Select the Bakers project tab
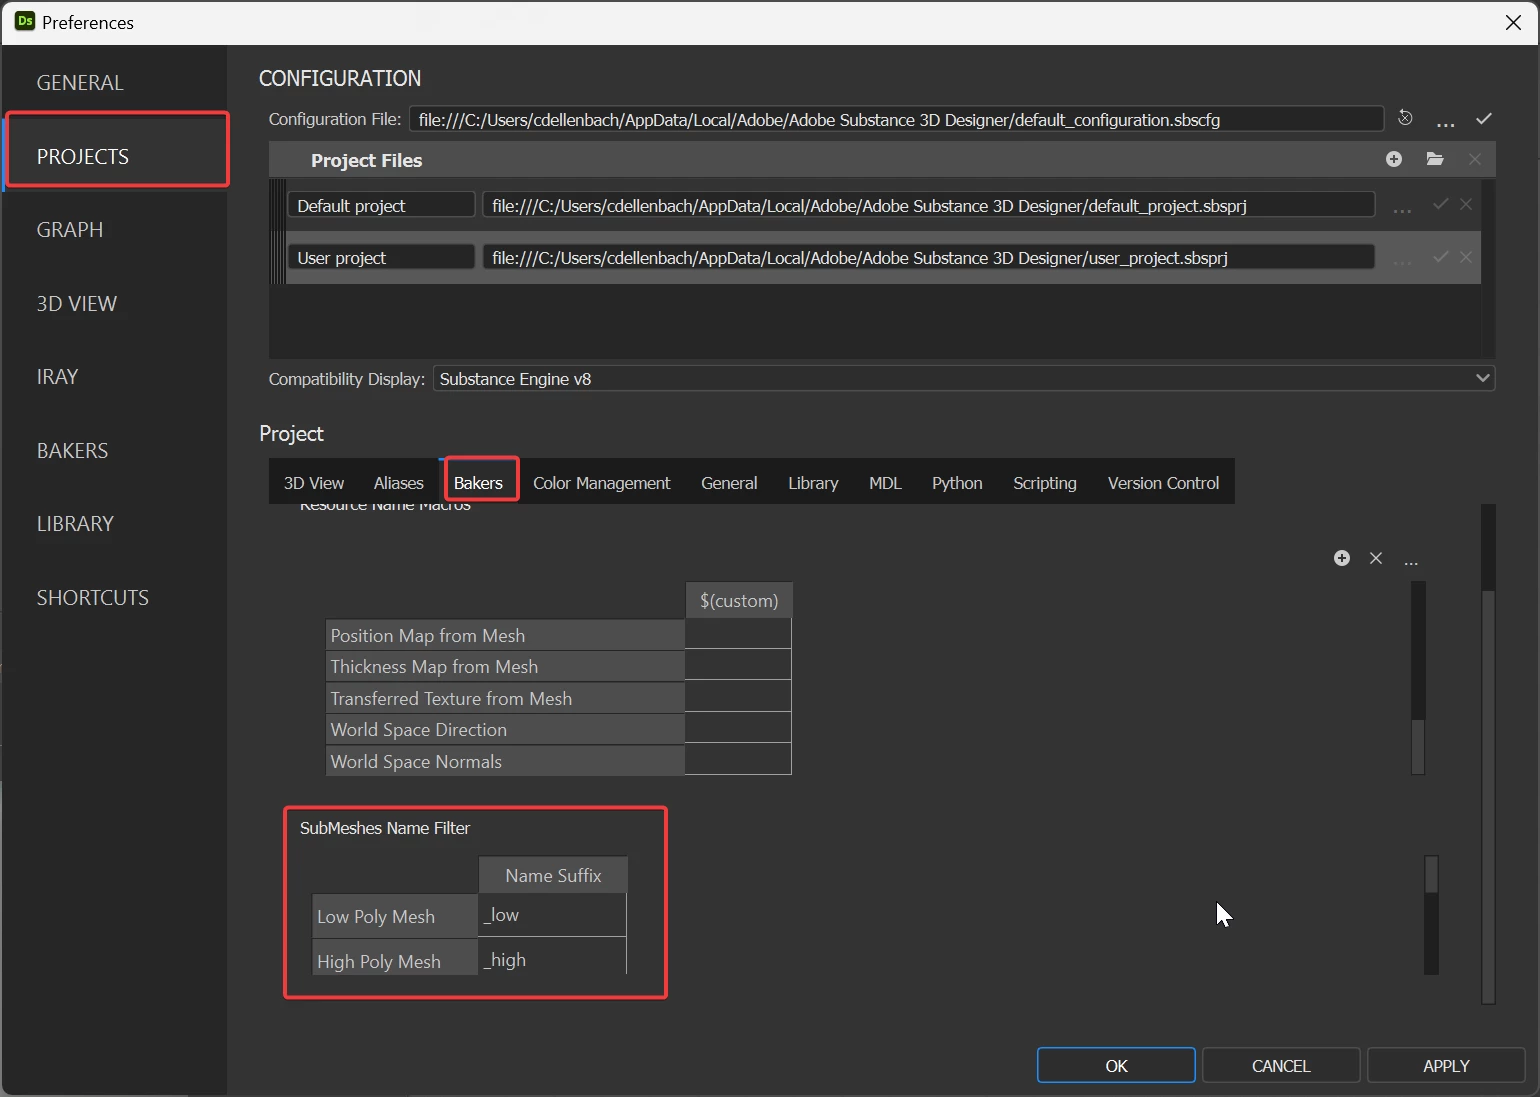Screen dimensions: 1540x1097 tap(478, 483)
